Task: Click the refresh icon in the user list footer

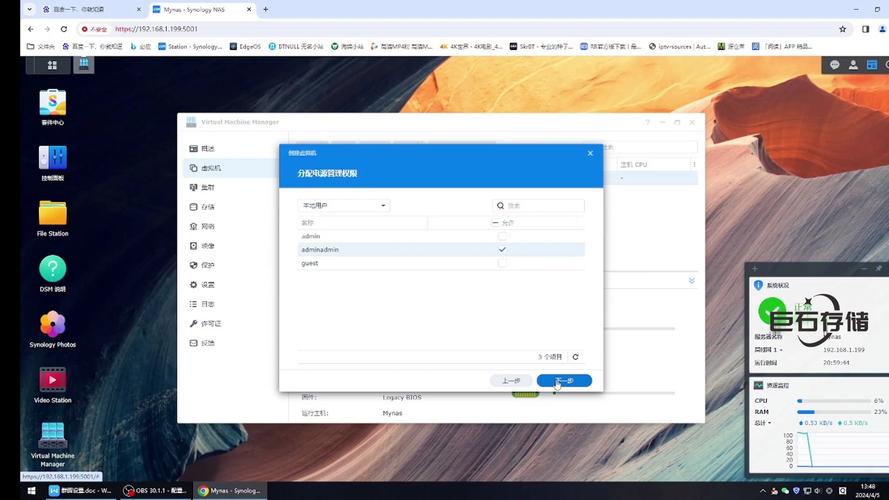Action: click(x=575, y=356)
